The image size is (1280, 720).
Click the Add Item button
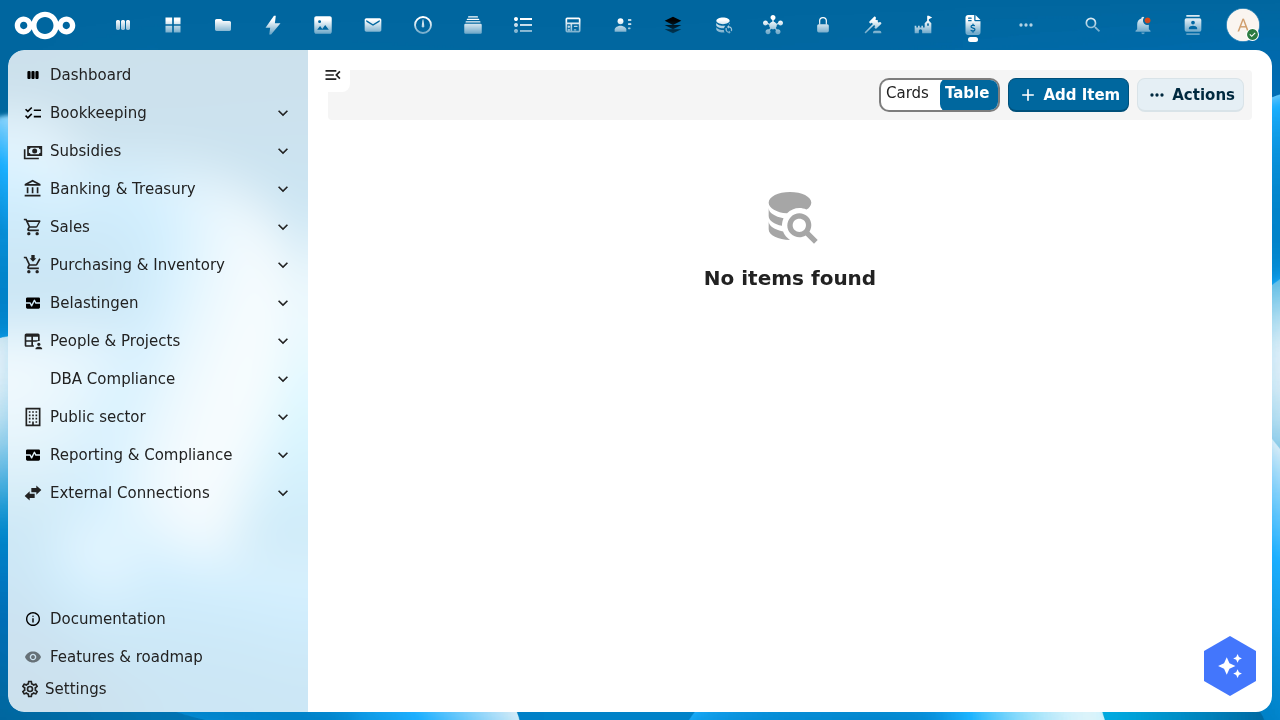click(x=1068, y=95)
